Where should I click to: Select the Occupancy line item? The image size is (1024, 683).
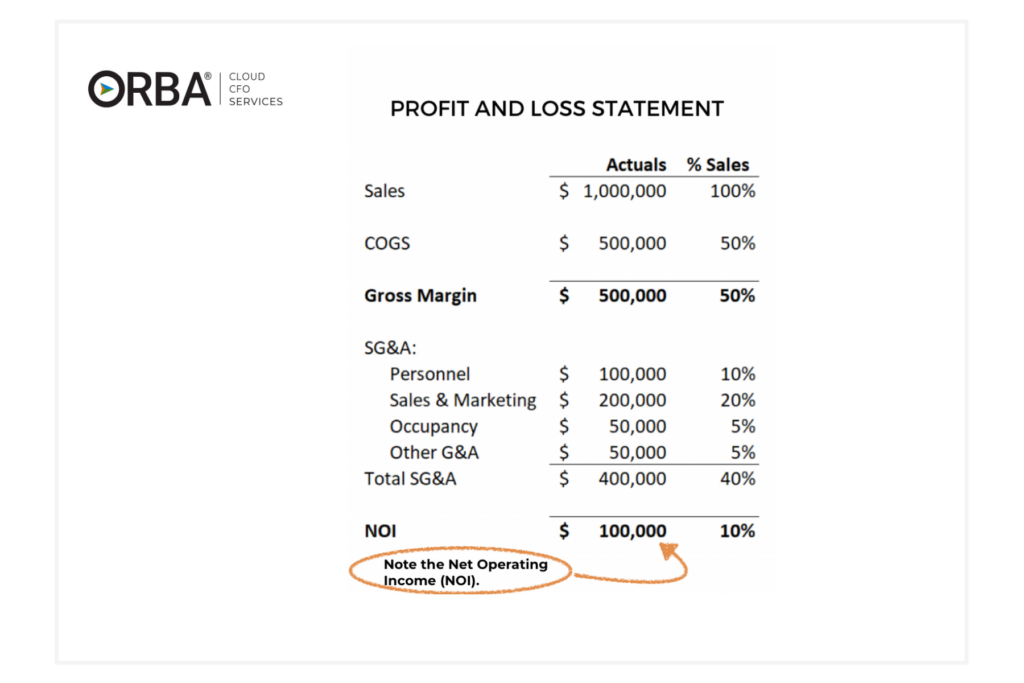pos(434,426)
